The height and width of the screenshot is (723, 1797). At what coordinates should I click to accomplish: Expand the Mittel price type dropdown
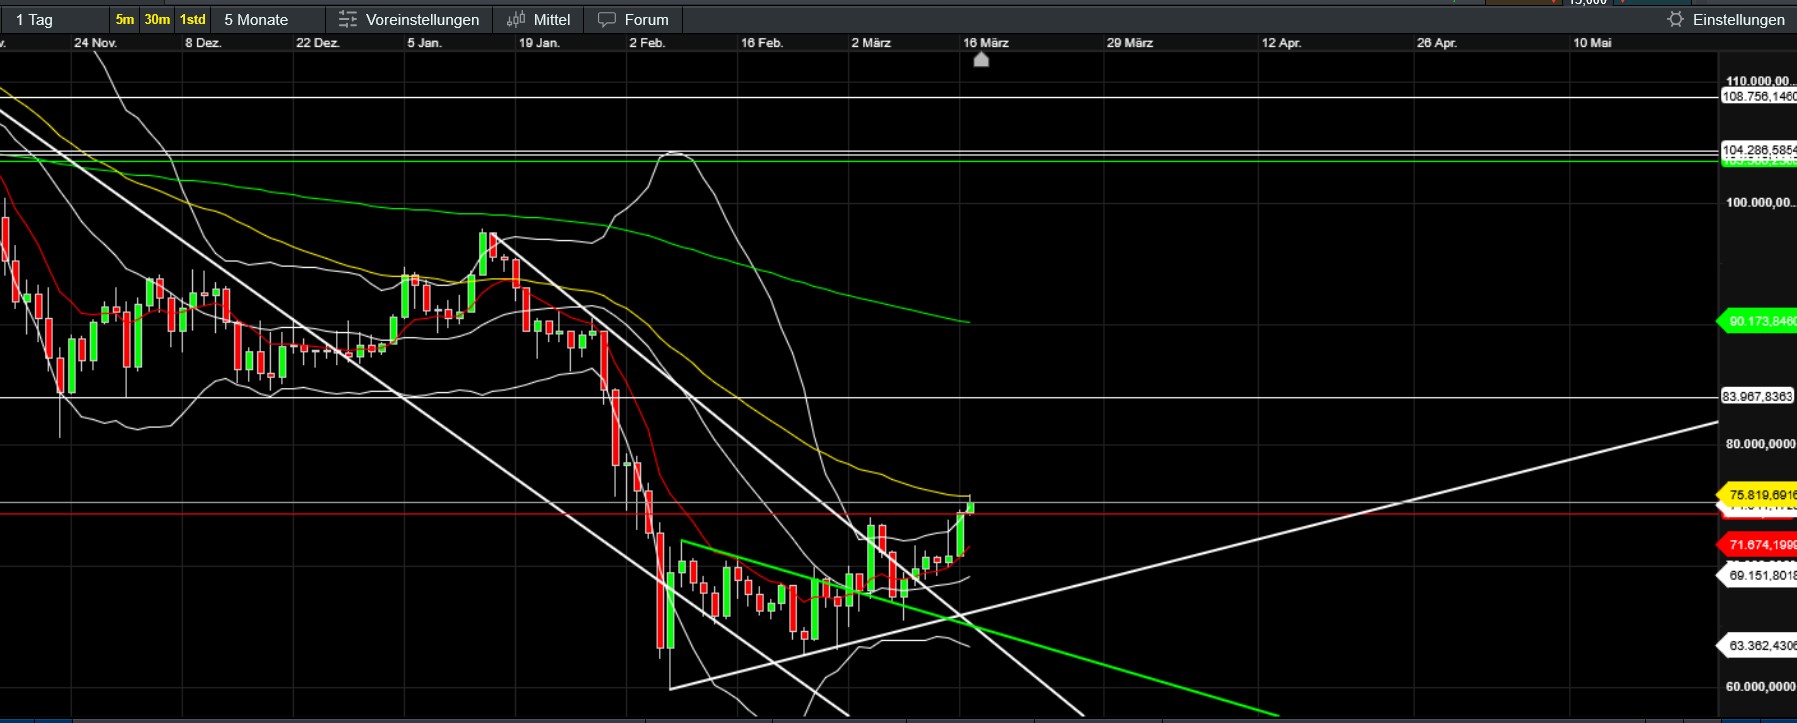552,20
